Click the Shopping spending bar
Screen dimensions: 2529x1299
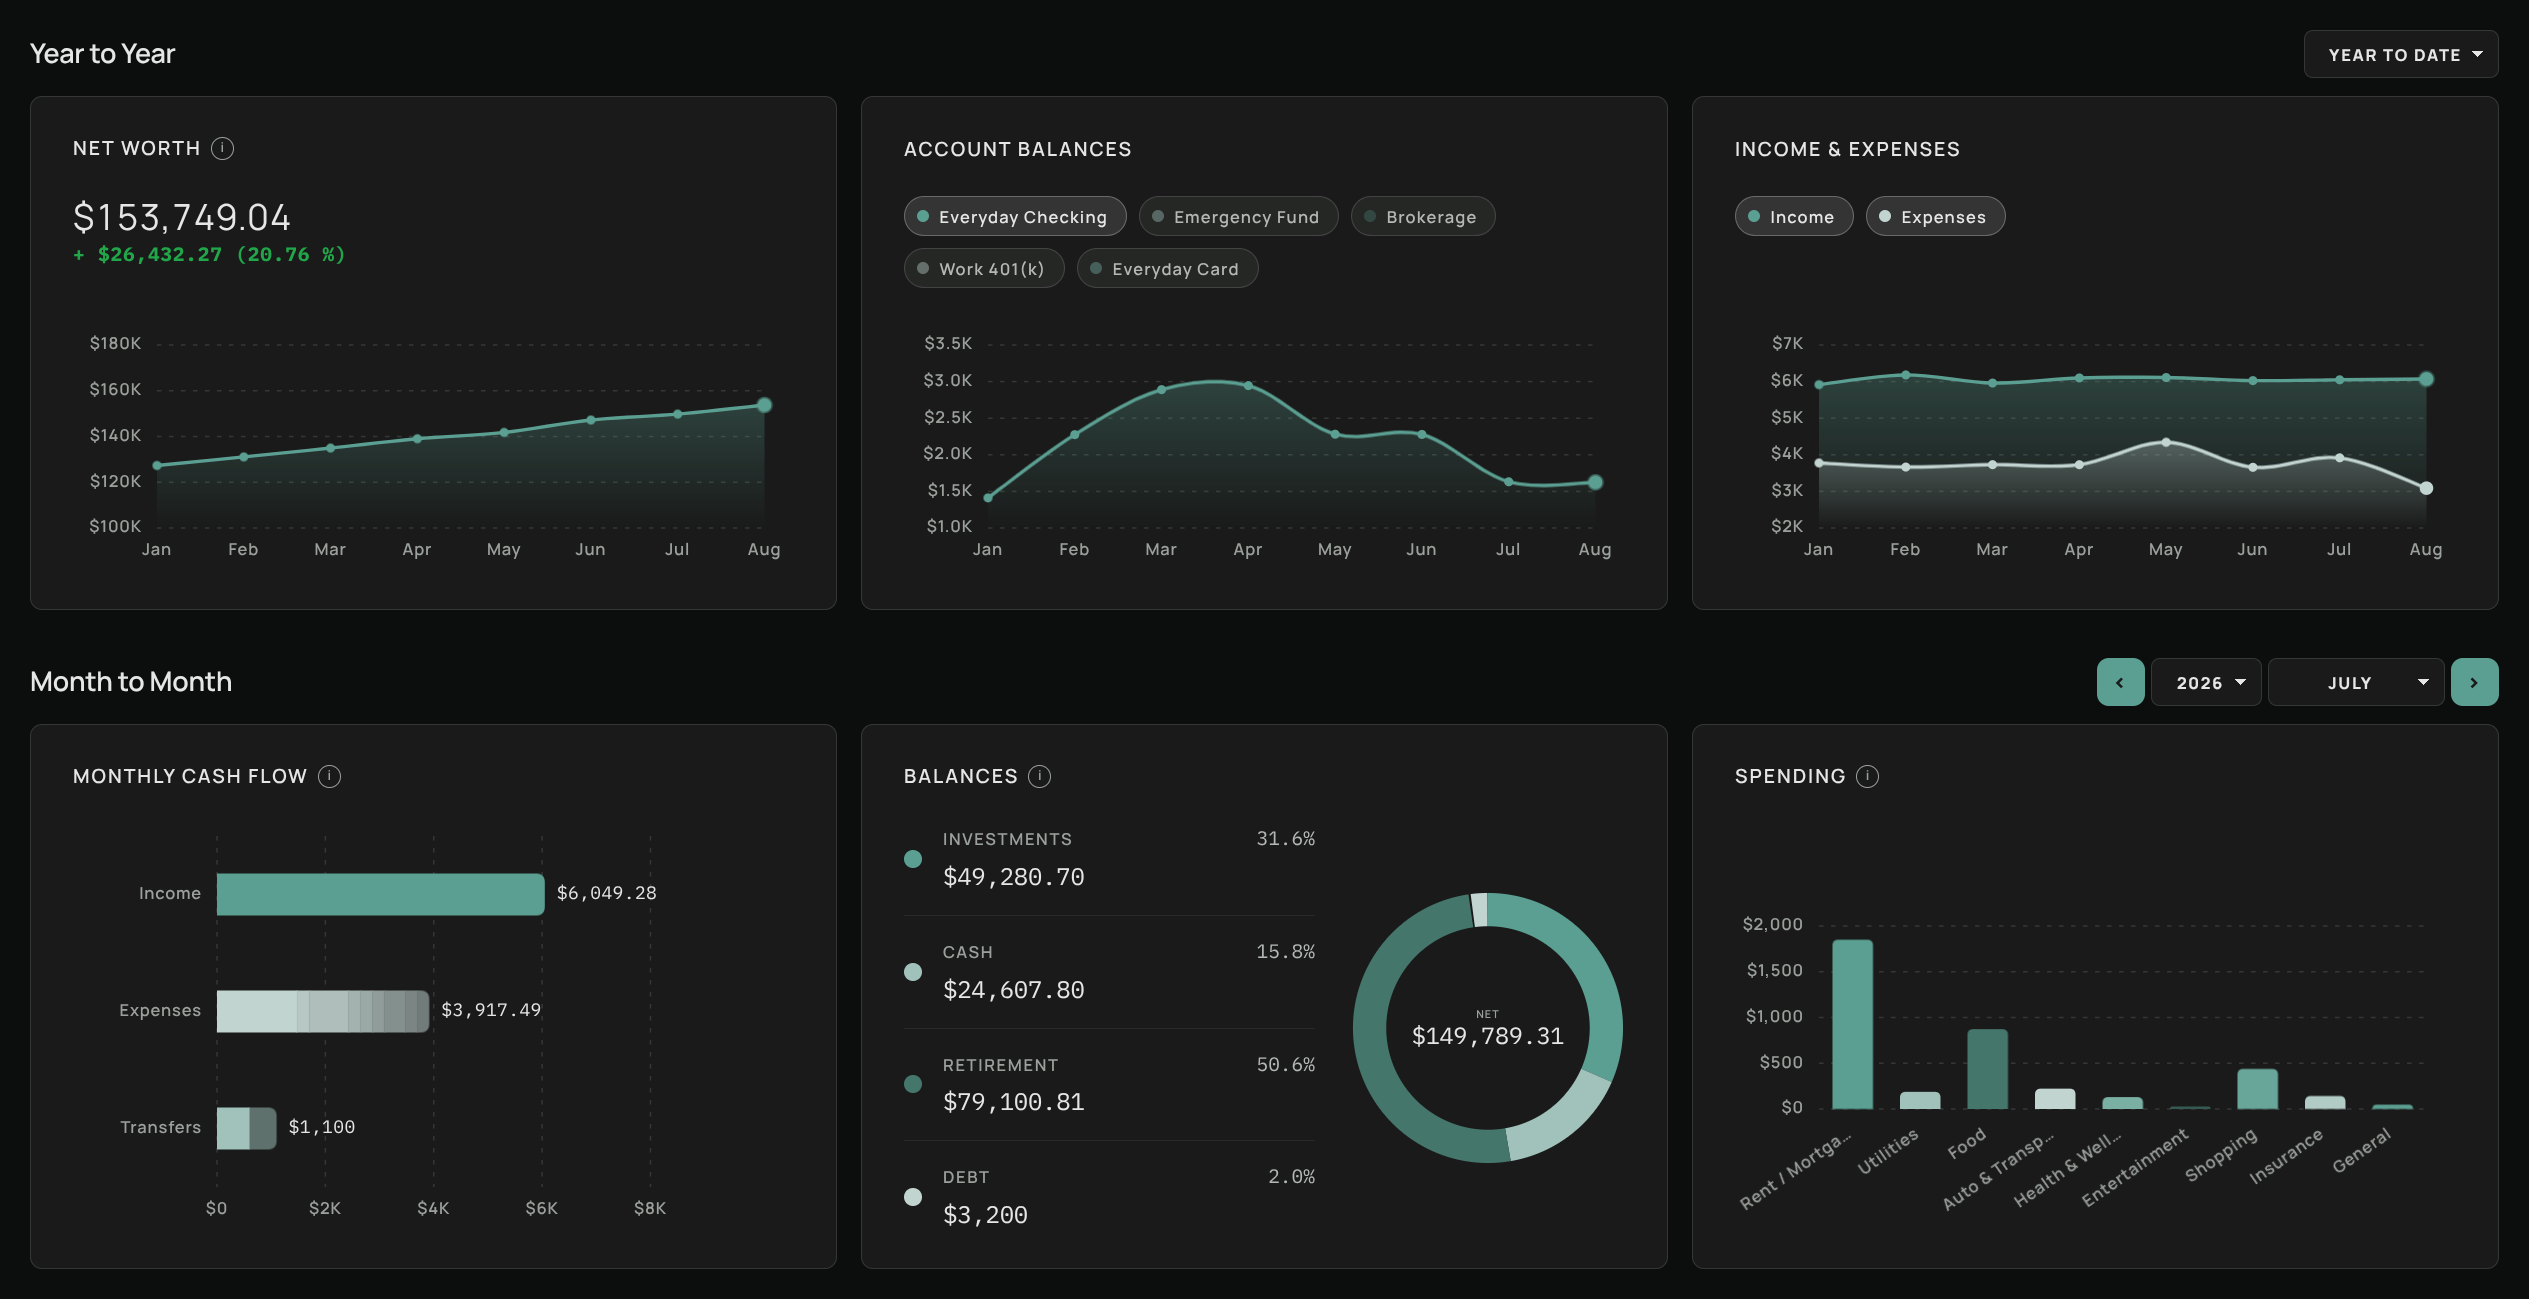(2257, 1088)
